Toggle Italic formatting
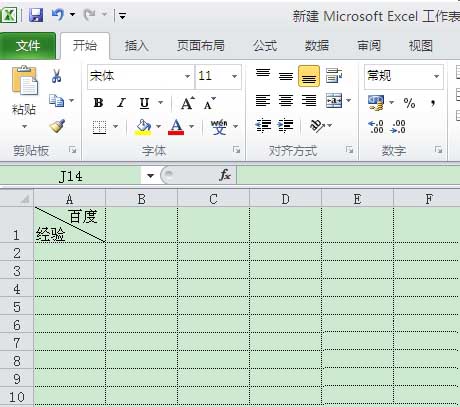 click(x=121, y=103)
